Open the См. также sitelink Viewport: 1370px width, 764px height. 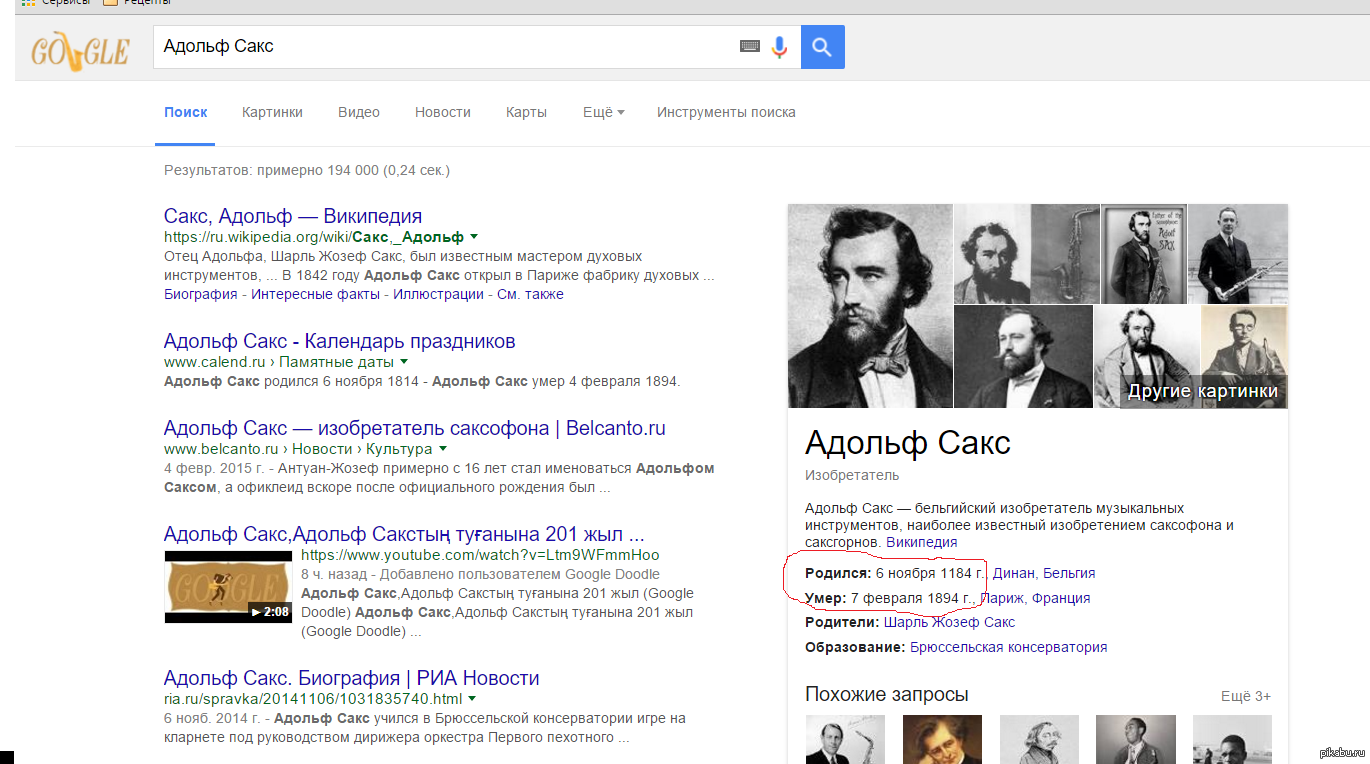coord(531,294)
